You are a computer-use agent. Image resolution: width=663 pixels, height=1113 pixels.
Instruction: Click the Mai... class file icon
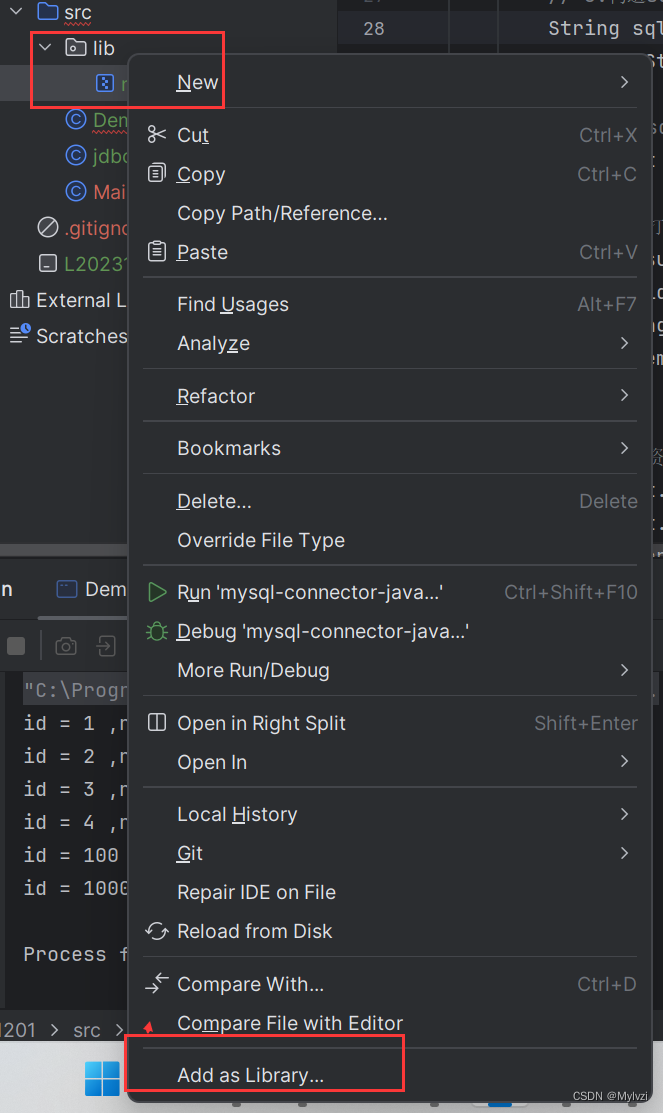pos(76,191)
